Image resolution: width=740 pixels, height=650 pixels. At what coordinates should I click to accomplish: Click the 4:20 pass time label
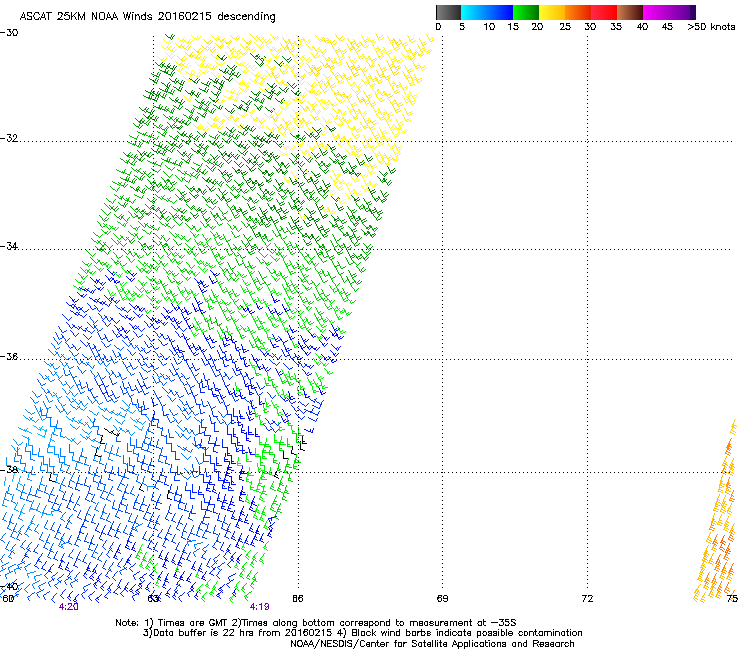tap(69, 607)
